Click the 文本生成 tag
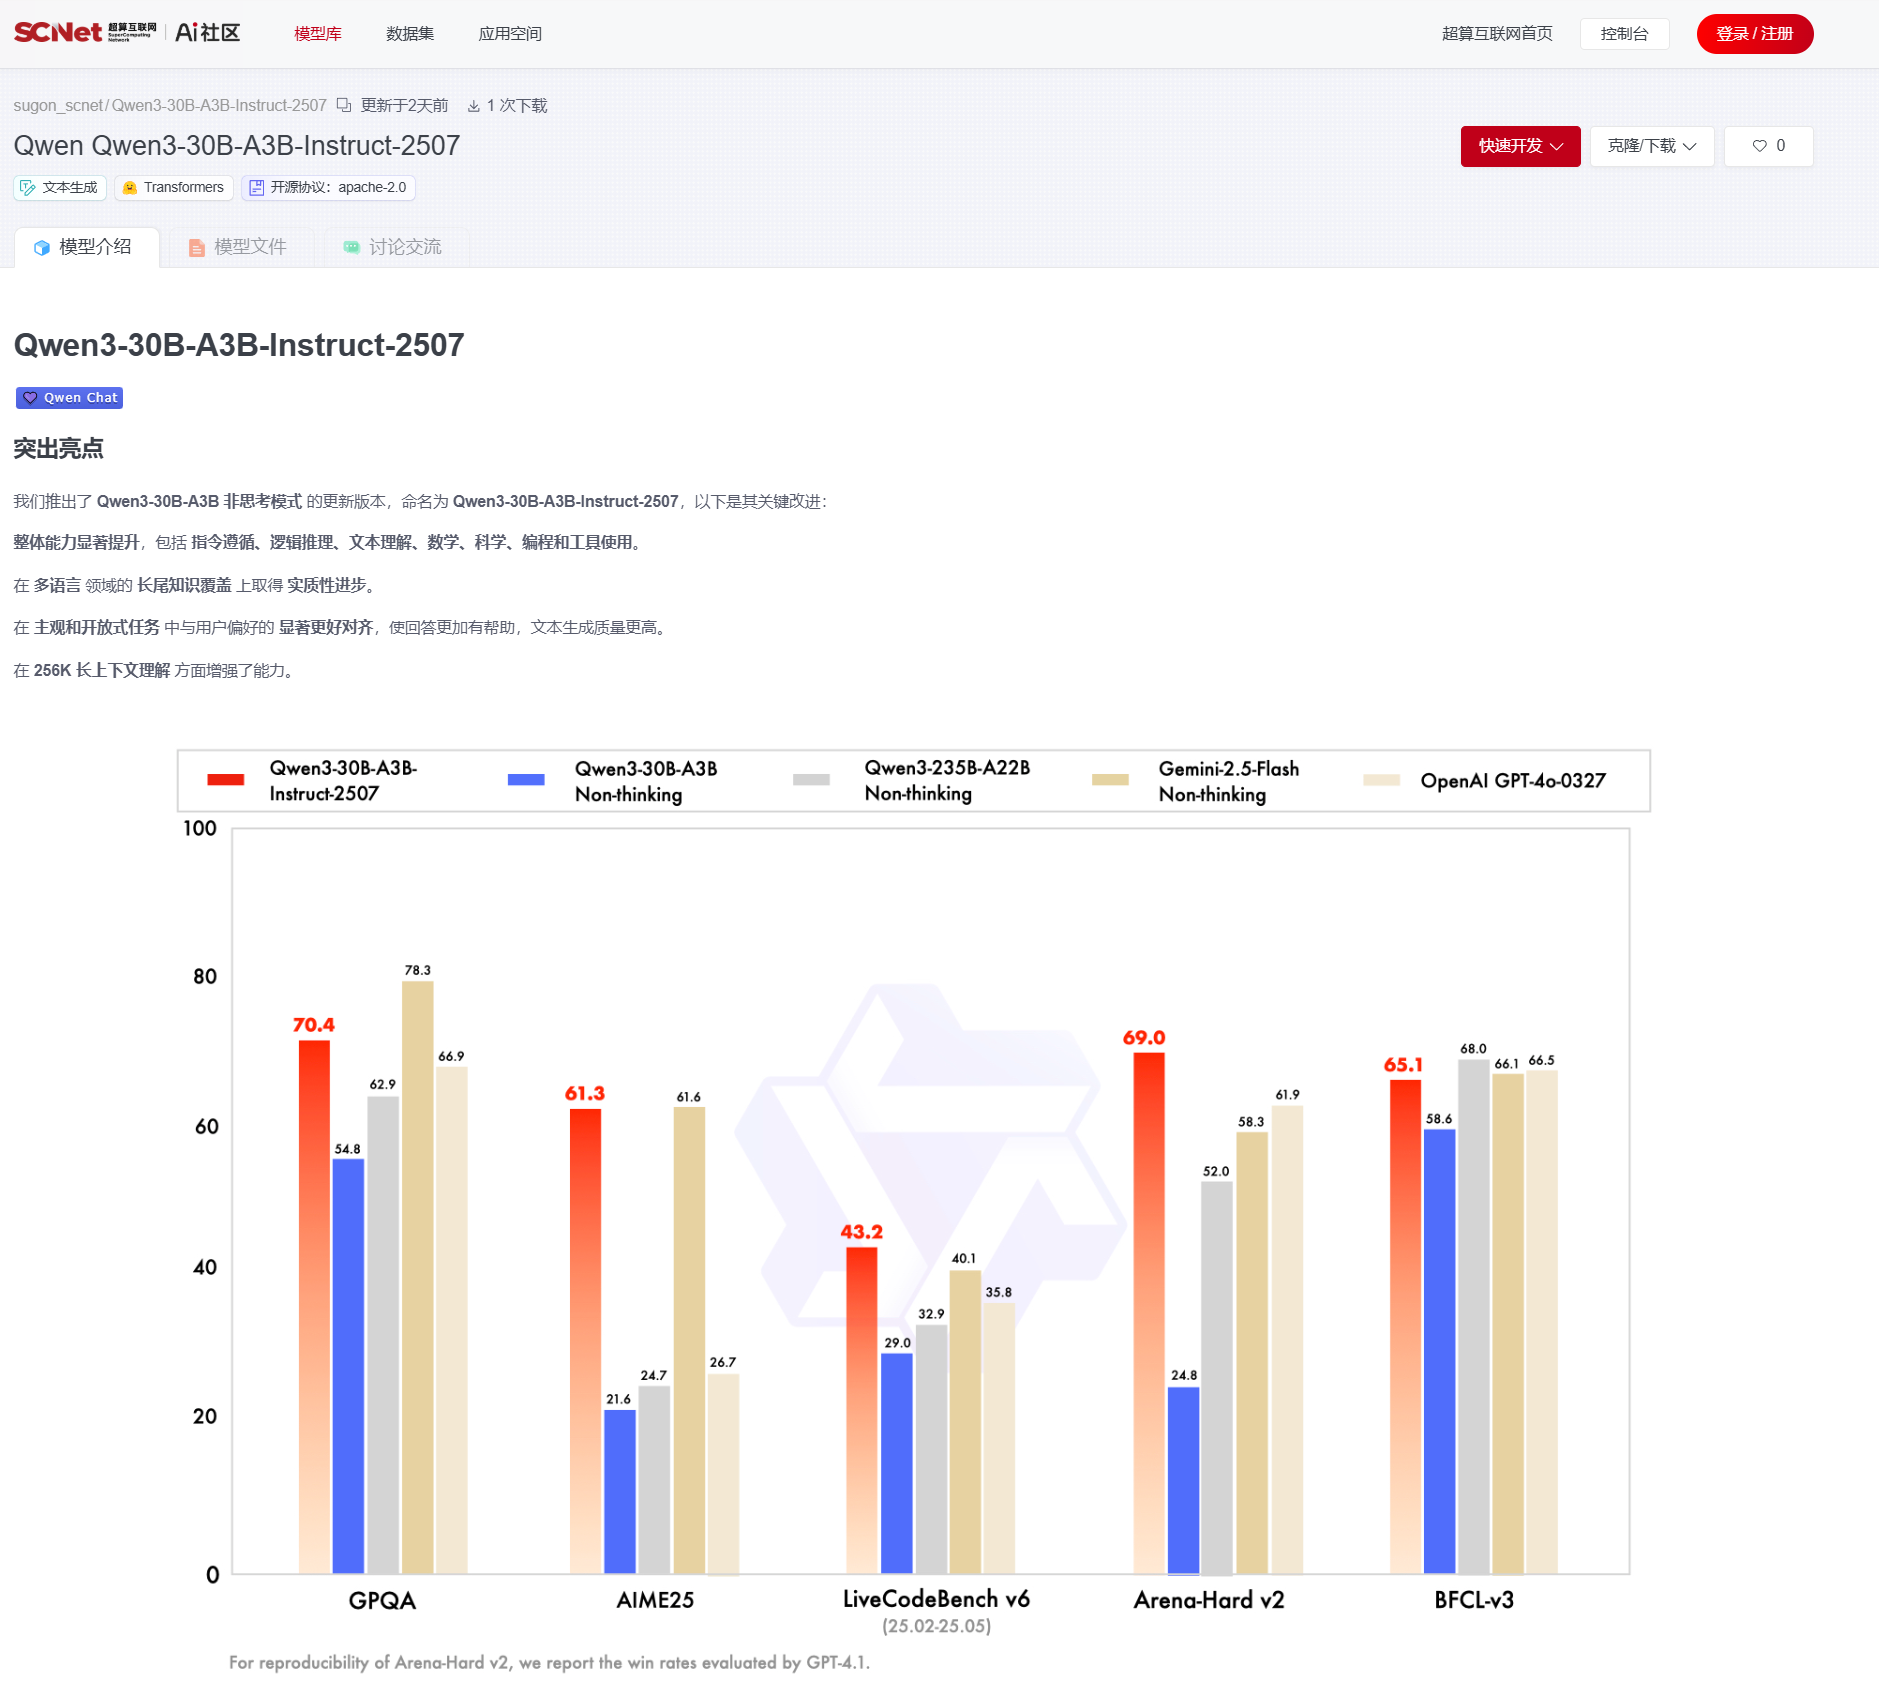 tap(60, 188)
